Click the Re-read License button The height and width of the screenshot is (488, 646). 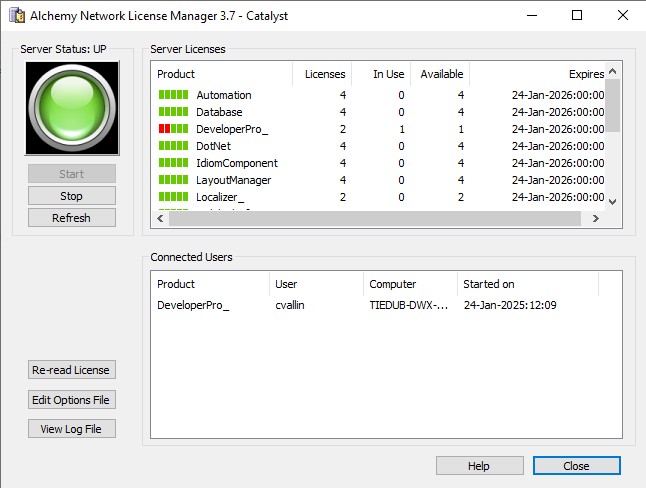(72, 370)
